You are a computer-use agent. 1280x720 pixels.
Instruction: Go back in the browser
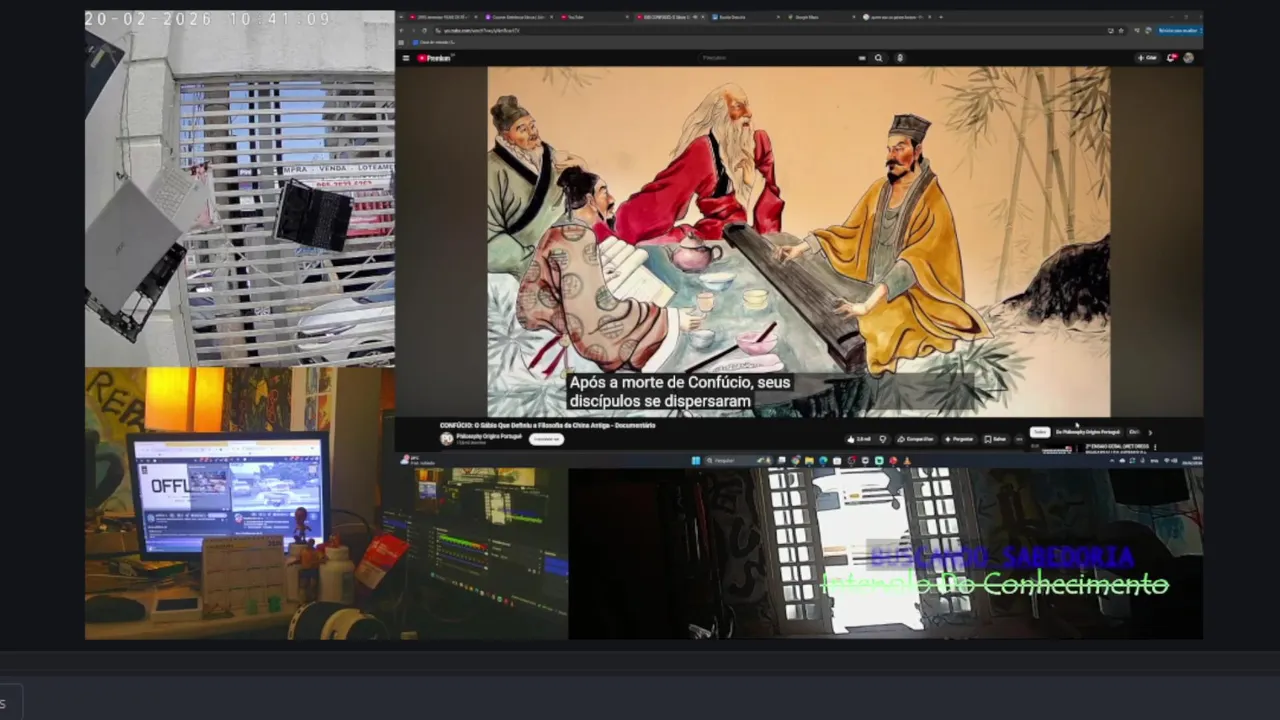point(401,30)
